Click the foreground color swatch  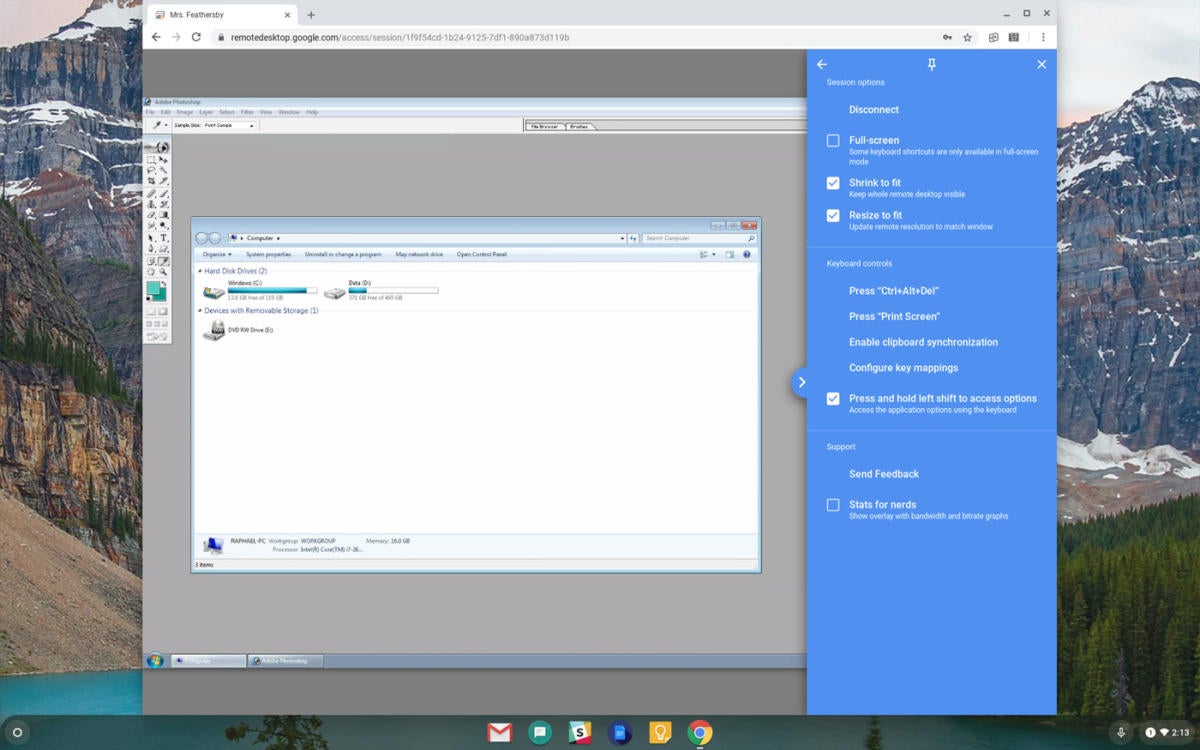point(153,288)
